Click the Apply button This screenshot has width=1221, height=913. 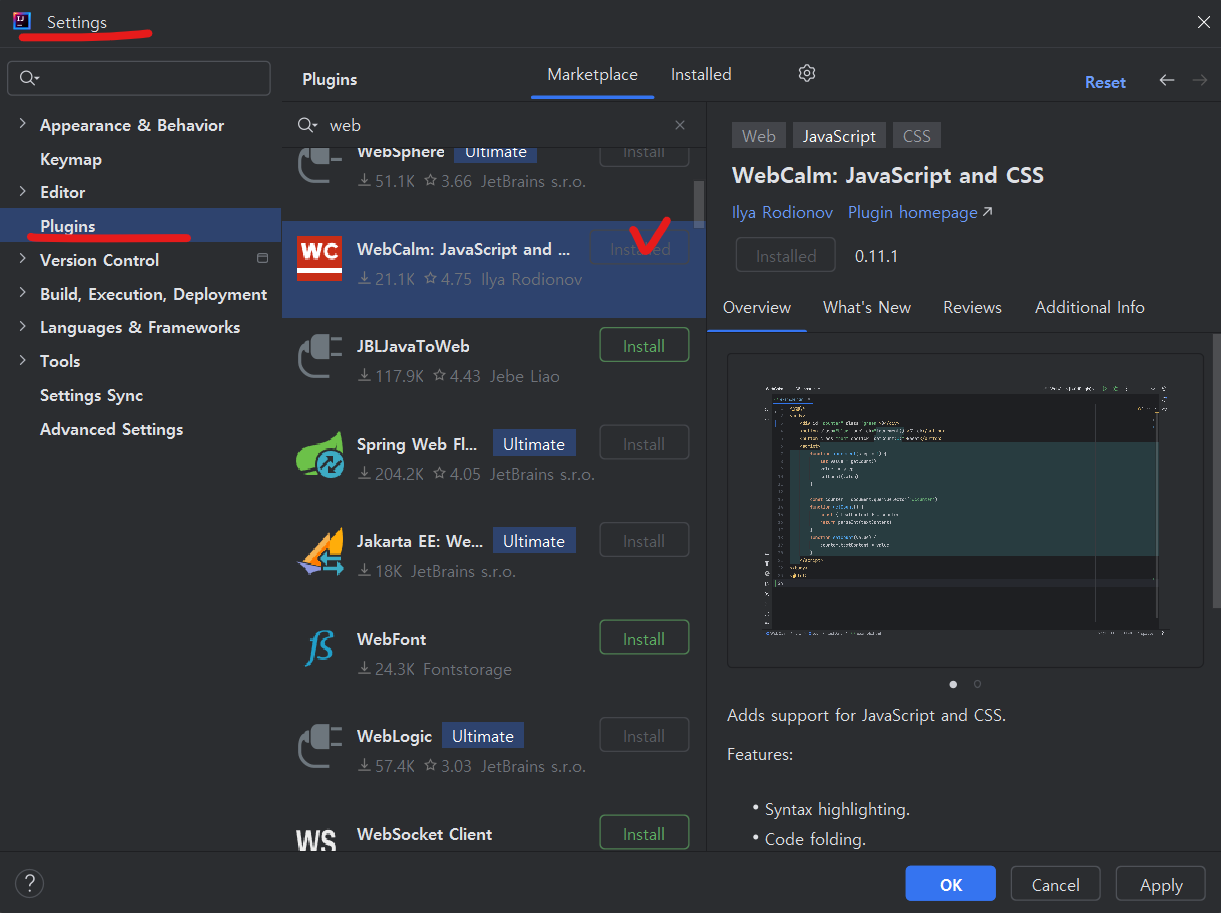click(x=1161, y=884)
